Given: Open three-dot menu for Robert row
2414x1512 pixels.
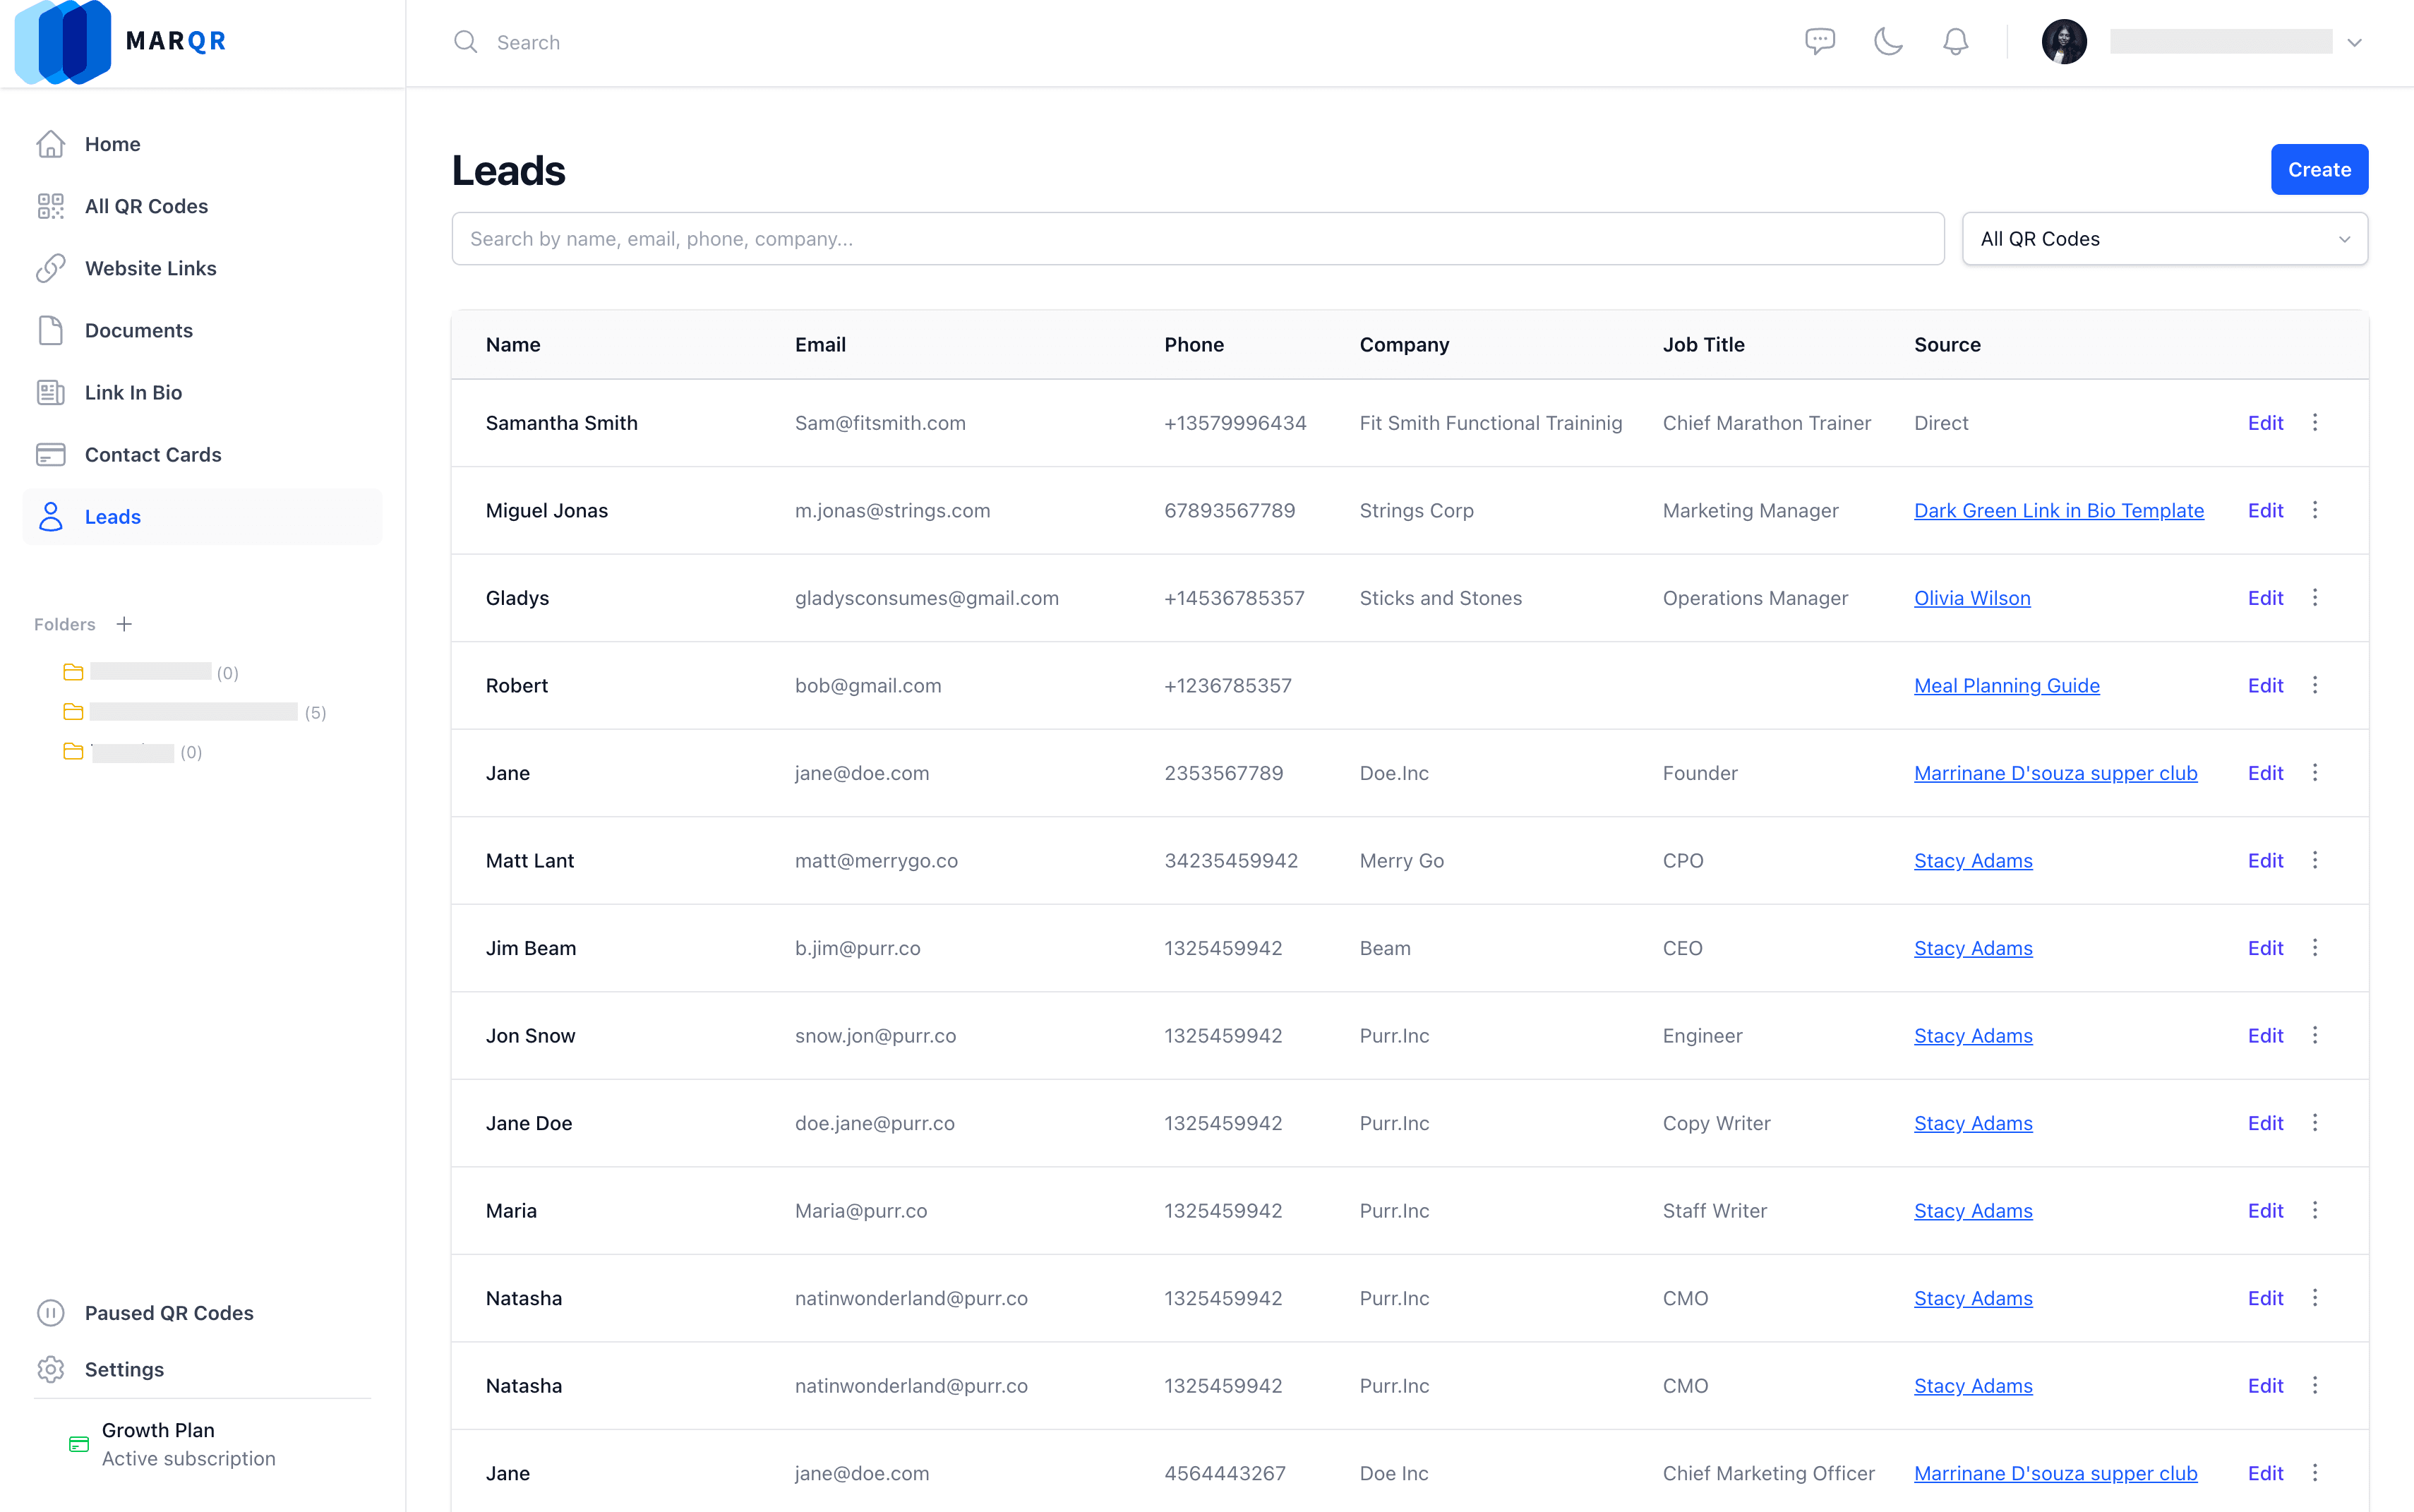Looking at the screenshot, I should click(x=2315, y=686).
